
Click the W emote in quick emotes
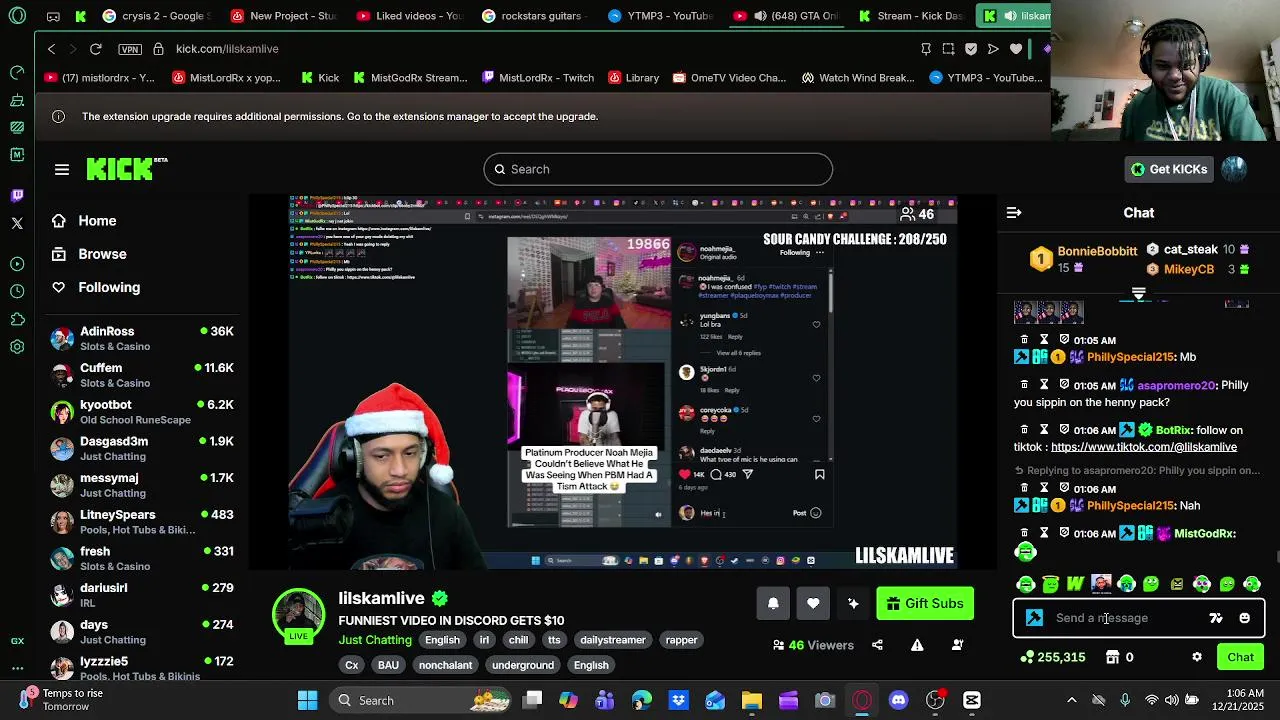coord(1076,584)
